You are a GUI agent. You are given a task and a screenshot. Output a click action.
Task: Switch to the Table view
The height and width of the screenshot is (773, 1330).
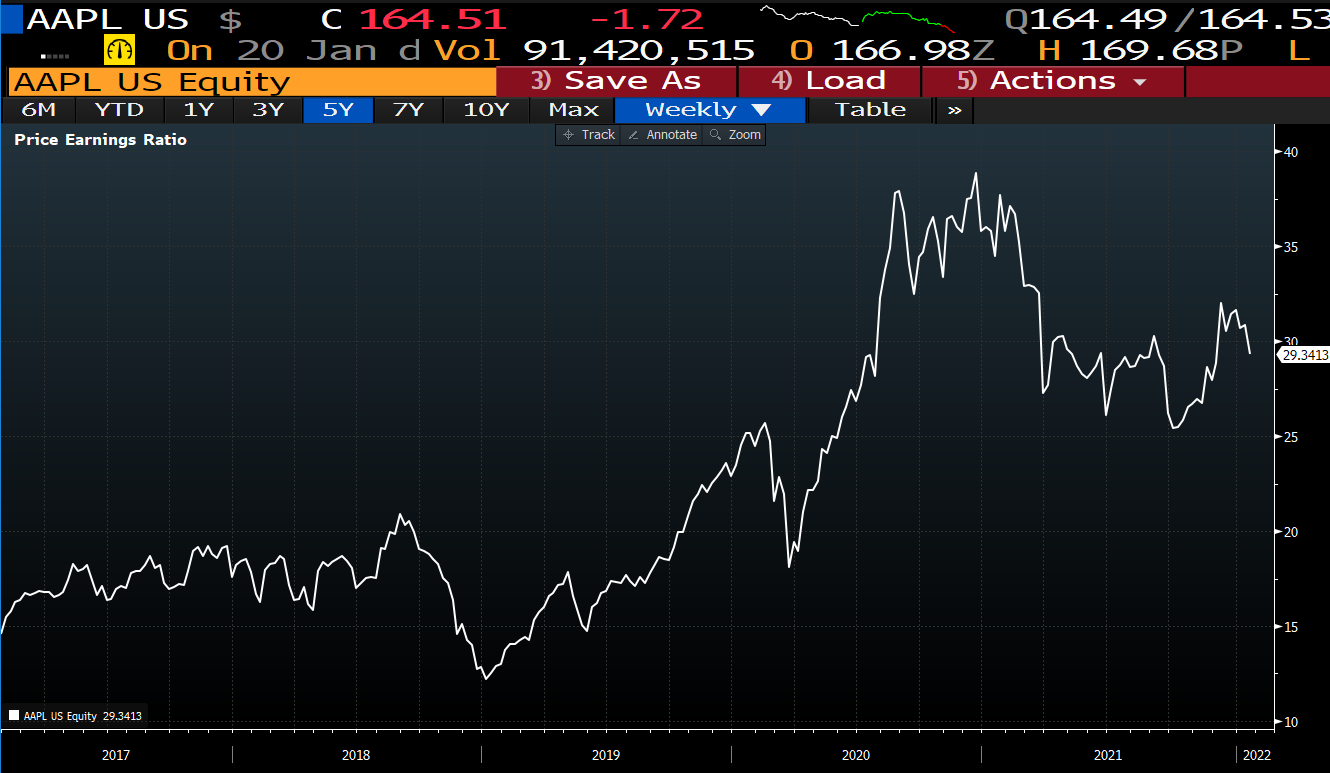coord(870,110)
